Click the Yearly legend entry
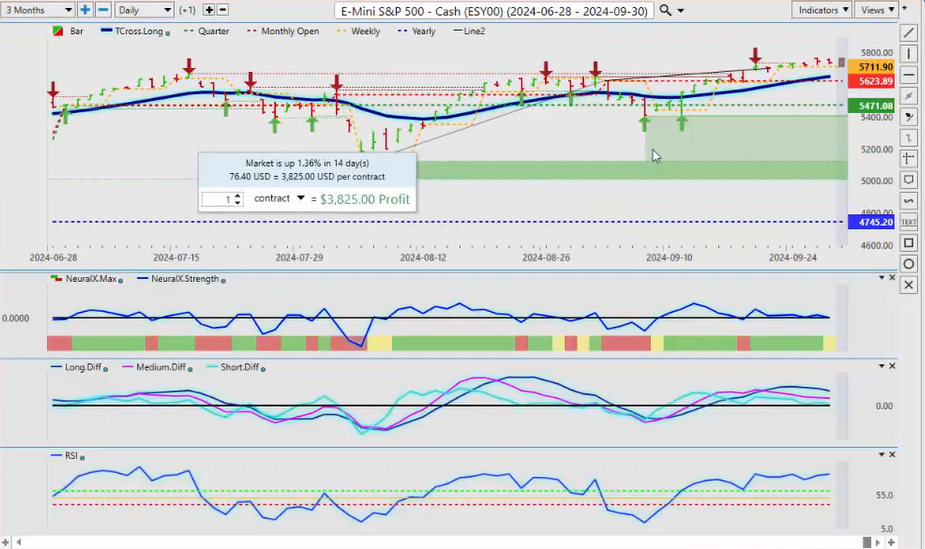 pyautogui.click(x=416, y=31)
